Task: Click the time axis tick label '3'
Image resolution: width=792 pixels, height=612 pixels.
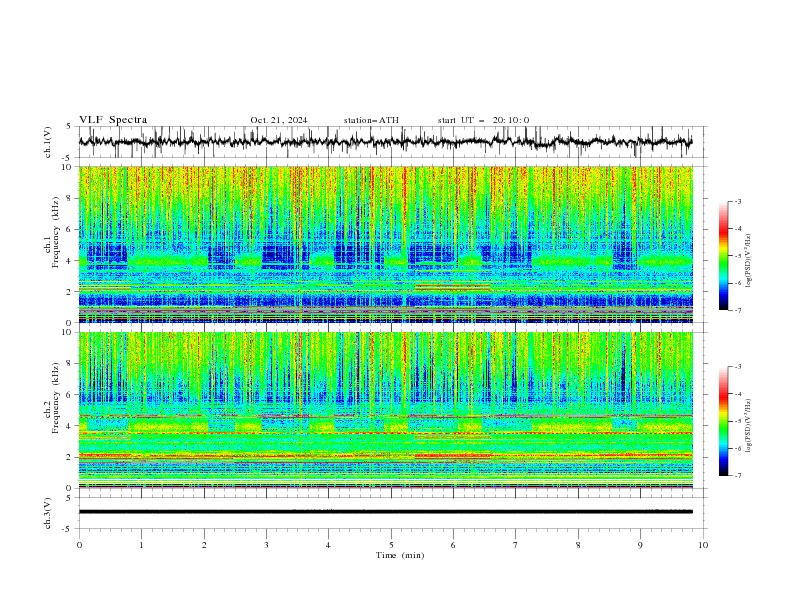Action: click(266, 545)
